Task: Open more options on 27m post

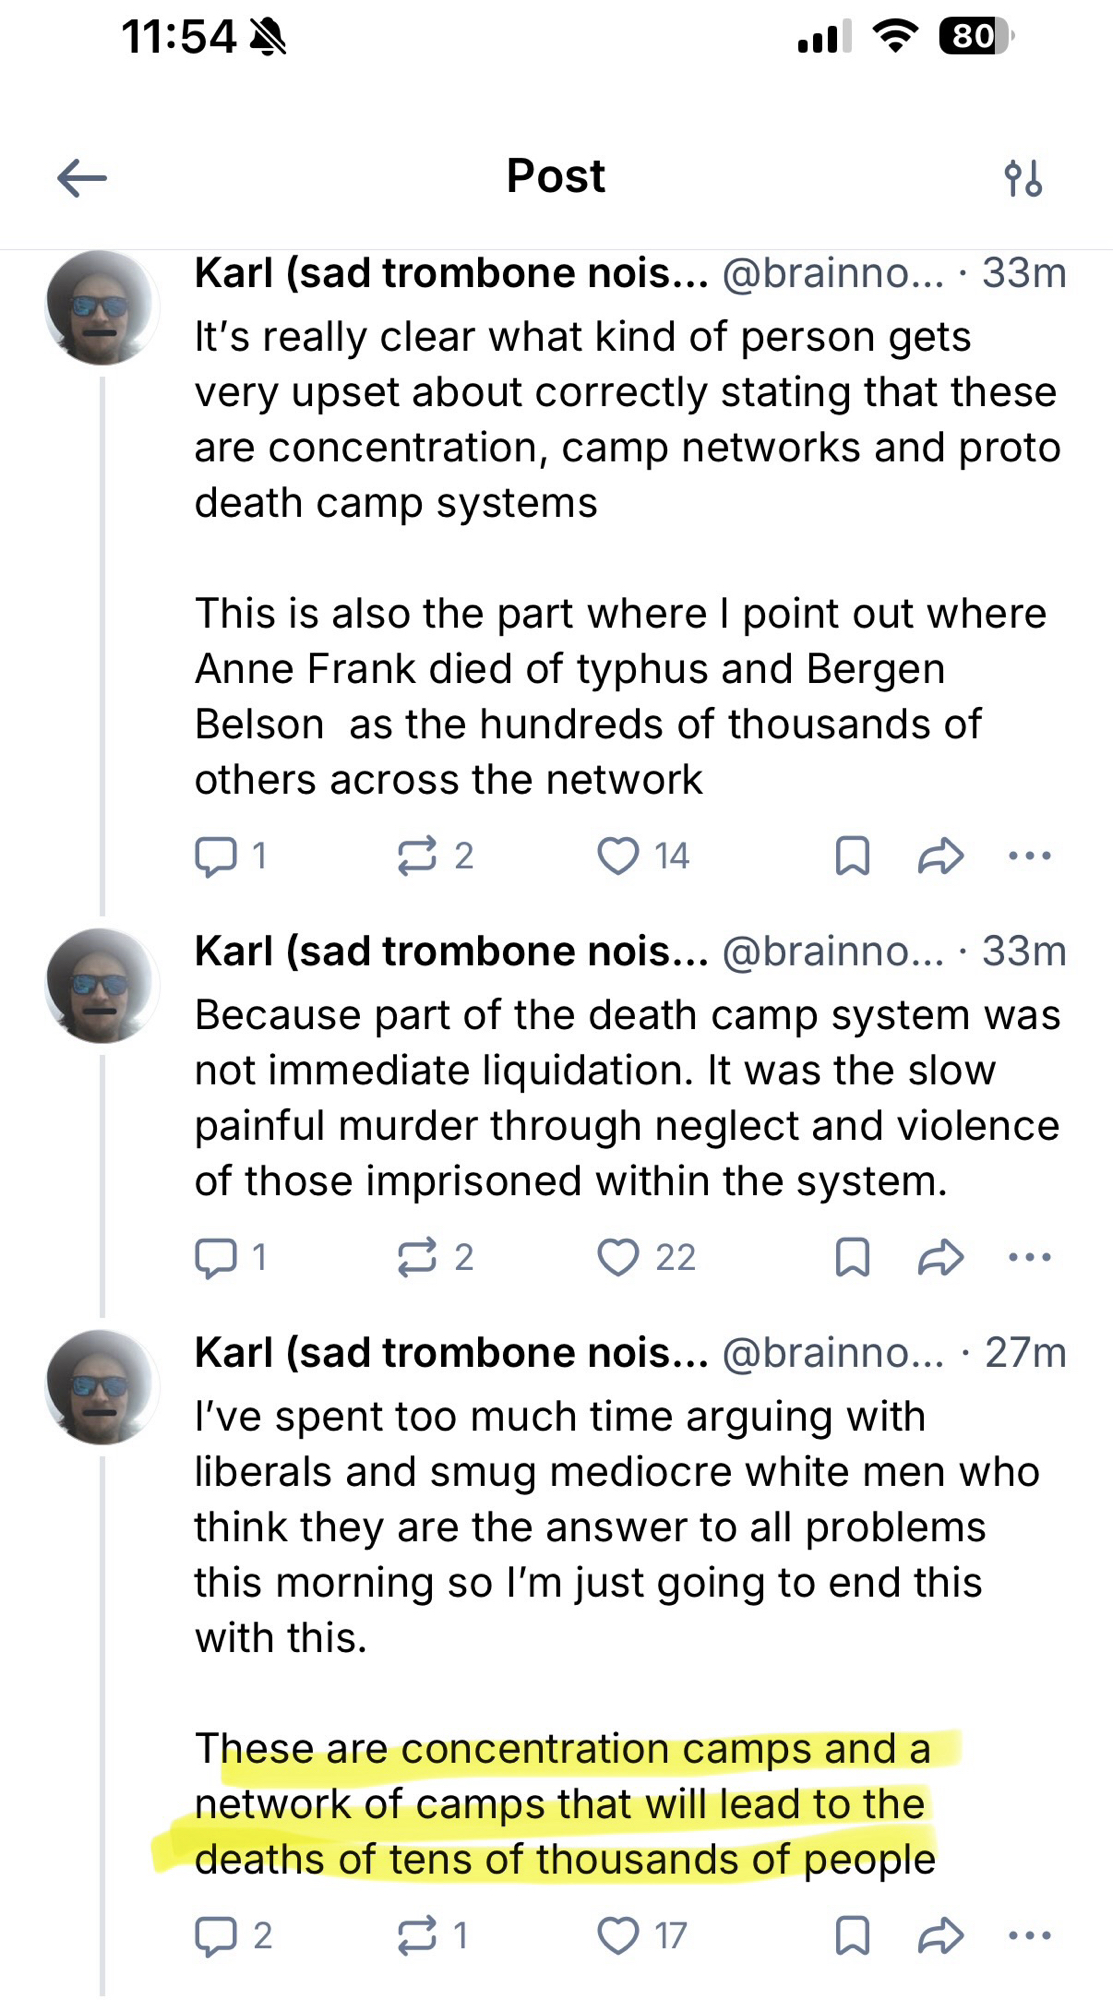Action: (x=1029, y=1936)
